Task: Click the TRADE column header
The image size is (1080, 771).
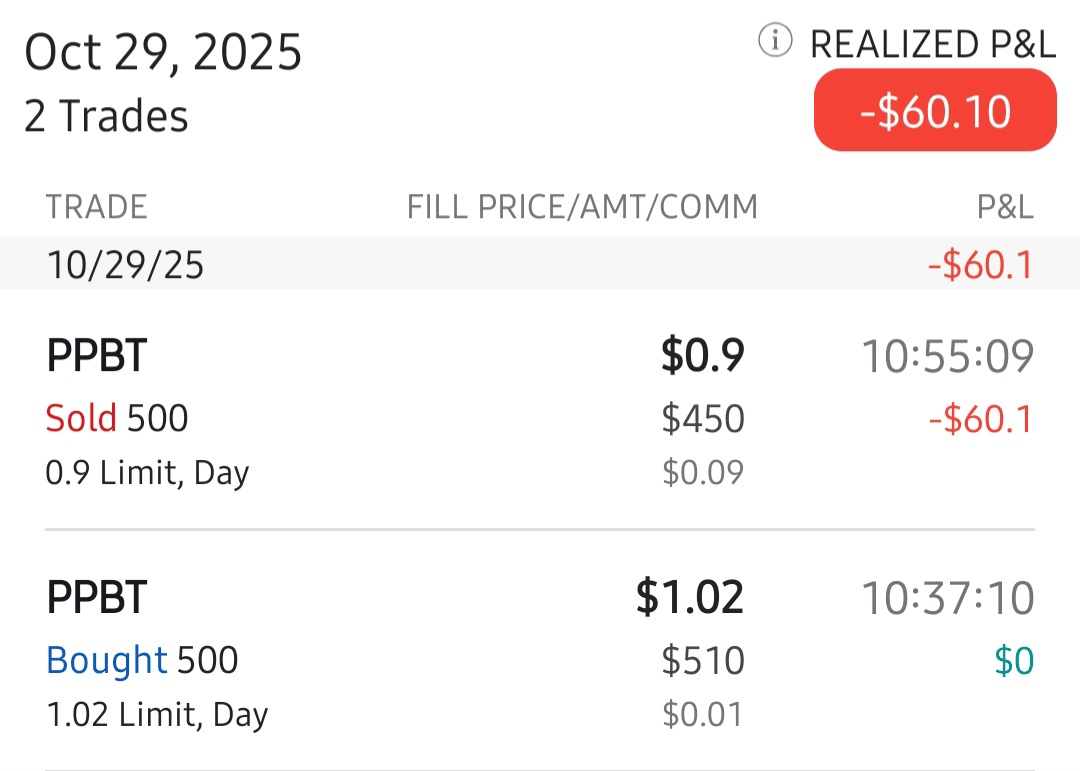Action: (96, 207)
